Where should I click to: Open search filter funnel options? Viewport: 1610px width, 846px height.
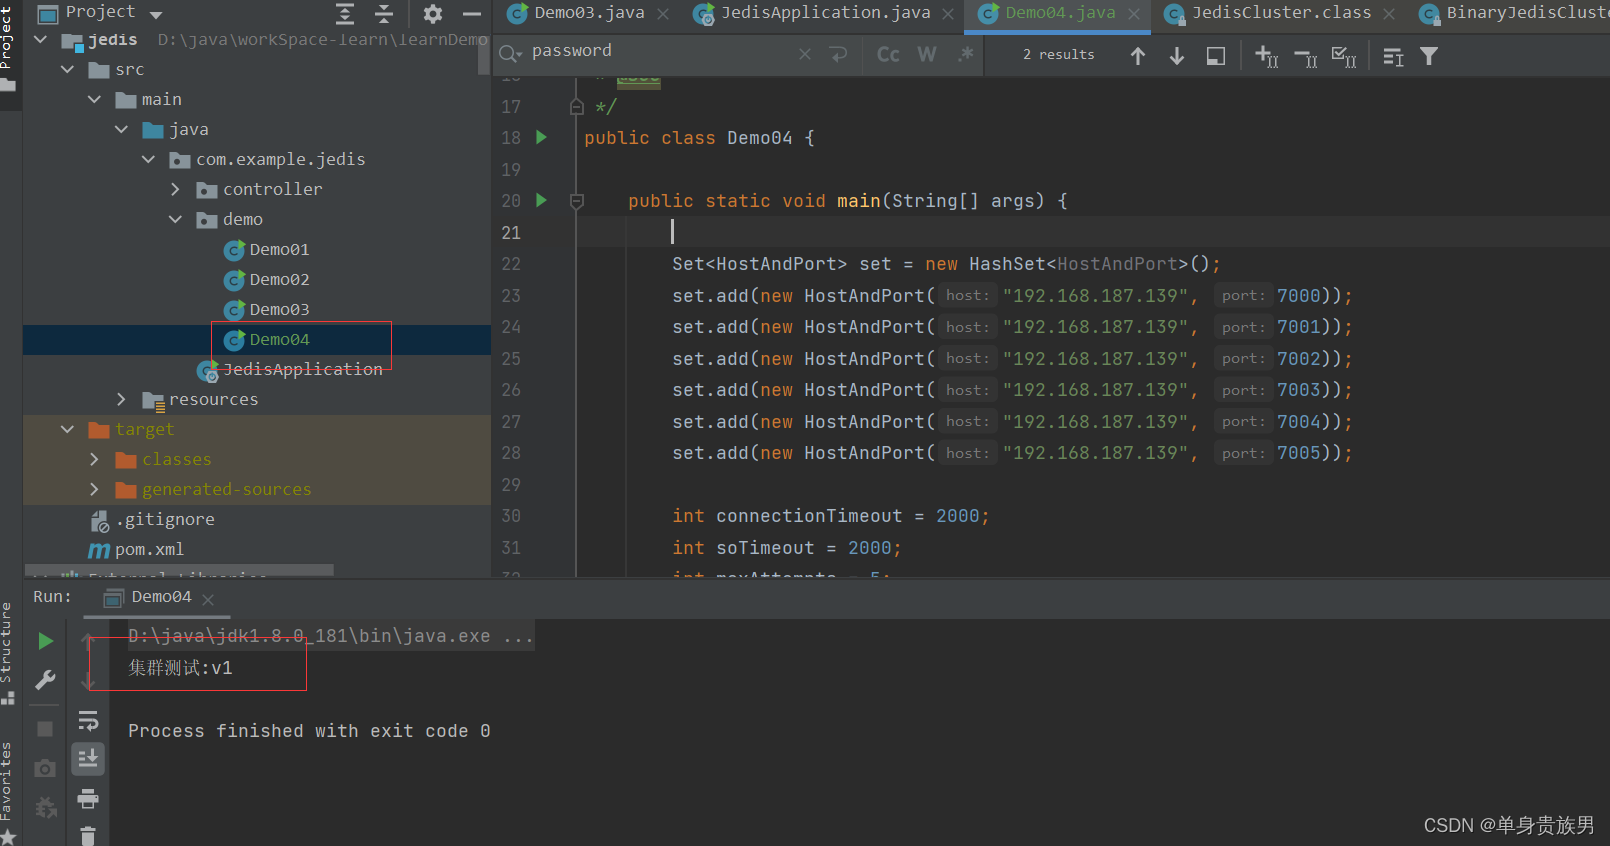pyautogui.click(x=1429, y=56)
